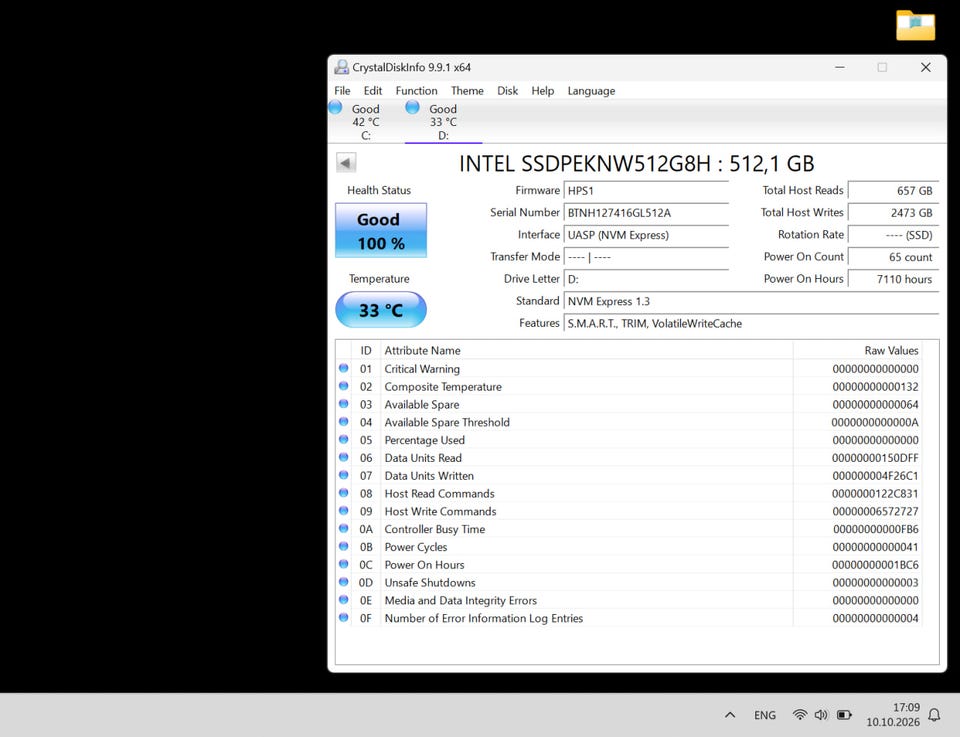Click the status dot beside Composite Temperature
This screenshot has width=960, height=737.
(343, 386)
